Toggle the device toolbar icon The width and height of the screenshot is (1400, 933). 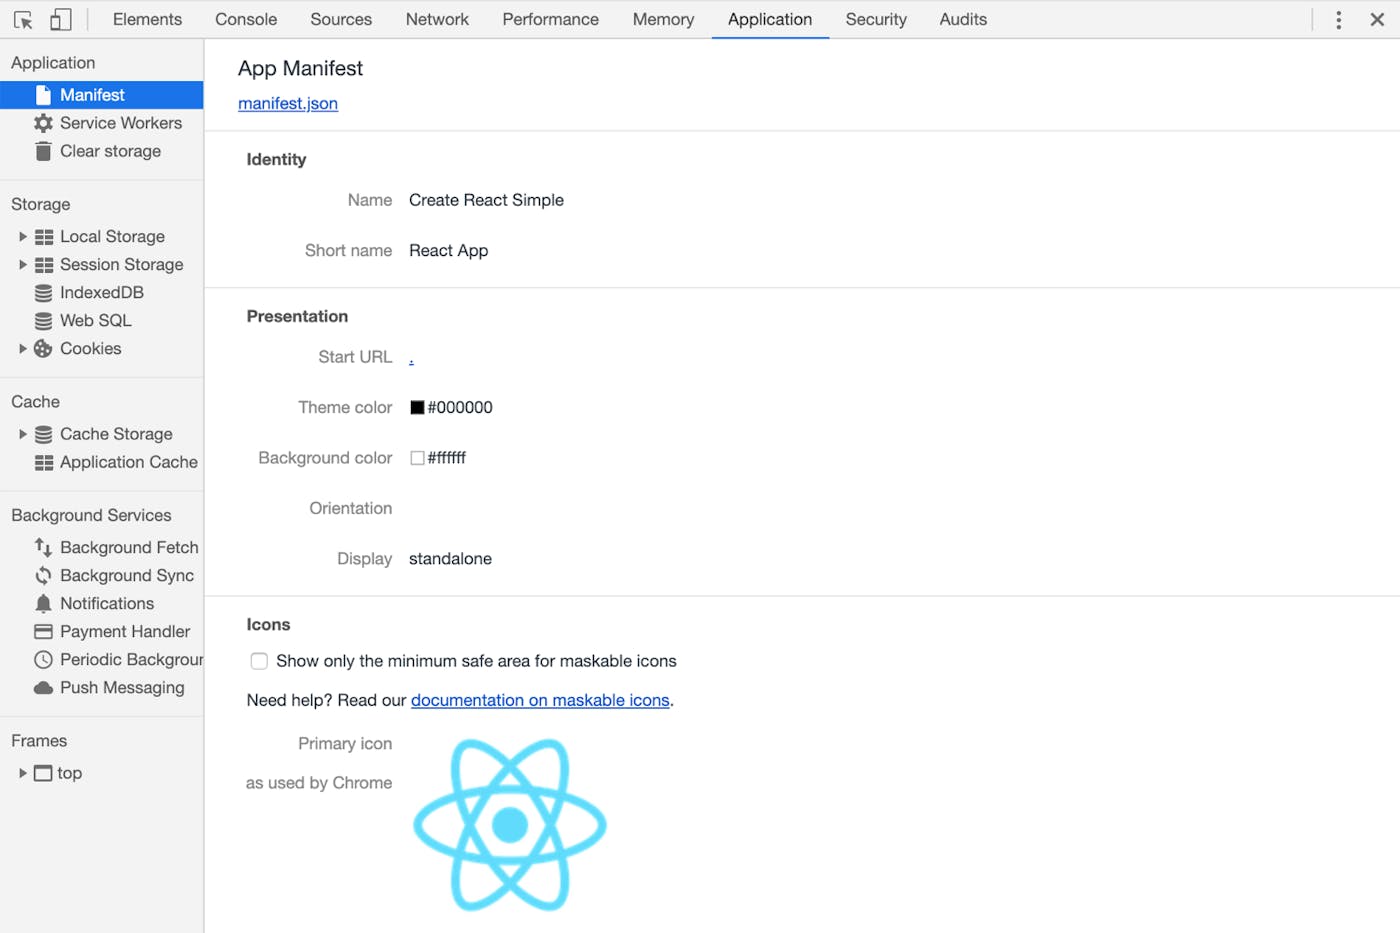click(61, 20)
